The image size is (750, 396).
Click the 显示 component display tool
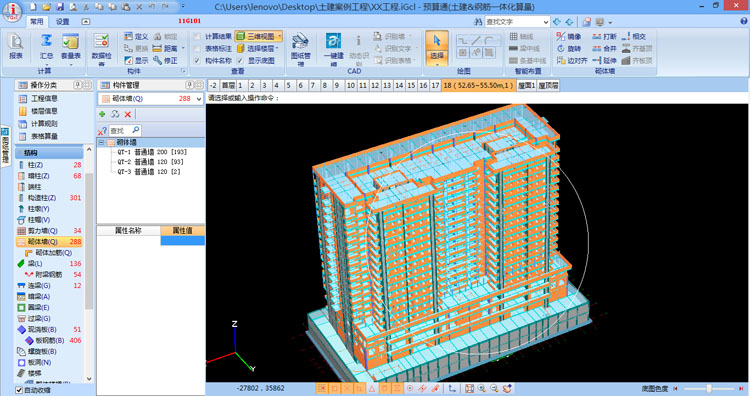pos(136,60)
